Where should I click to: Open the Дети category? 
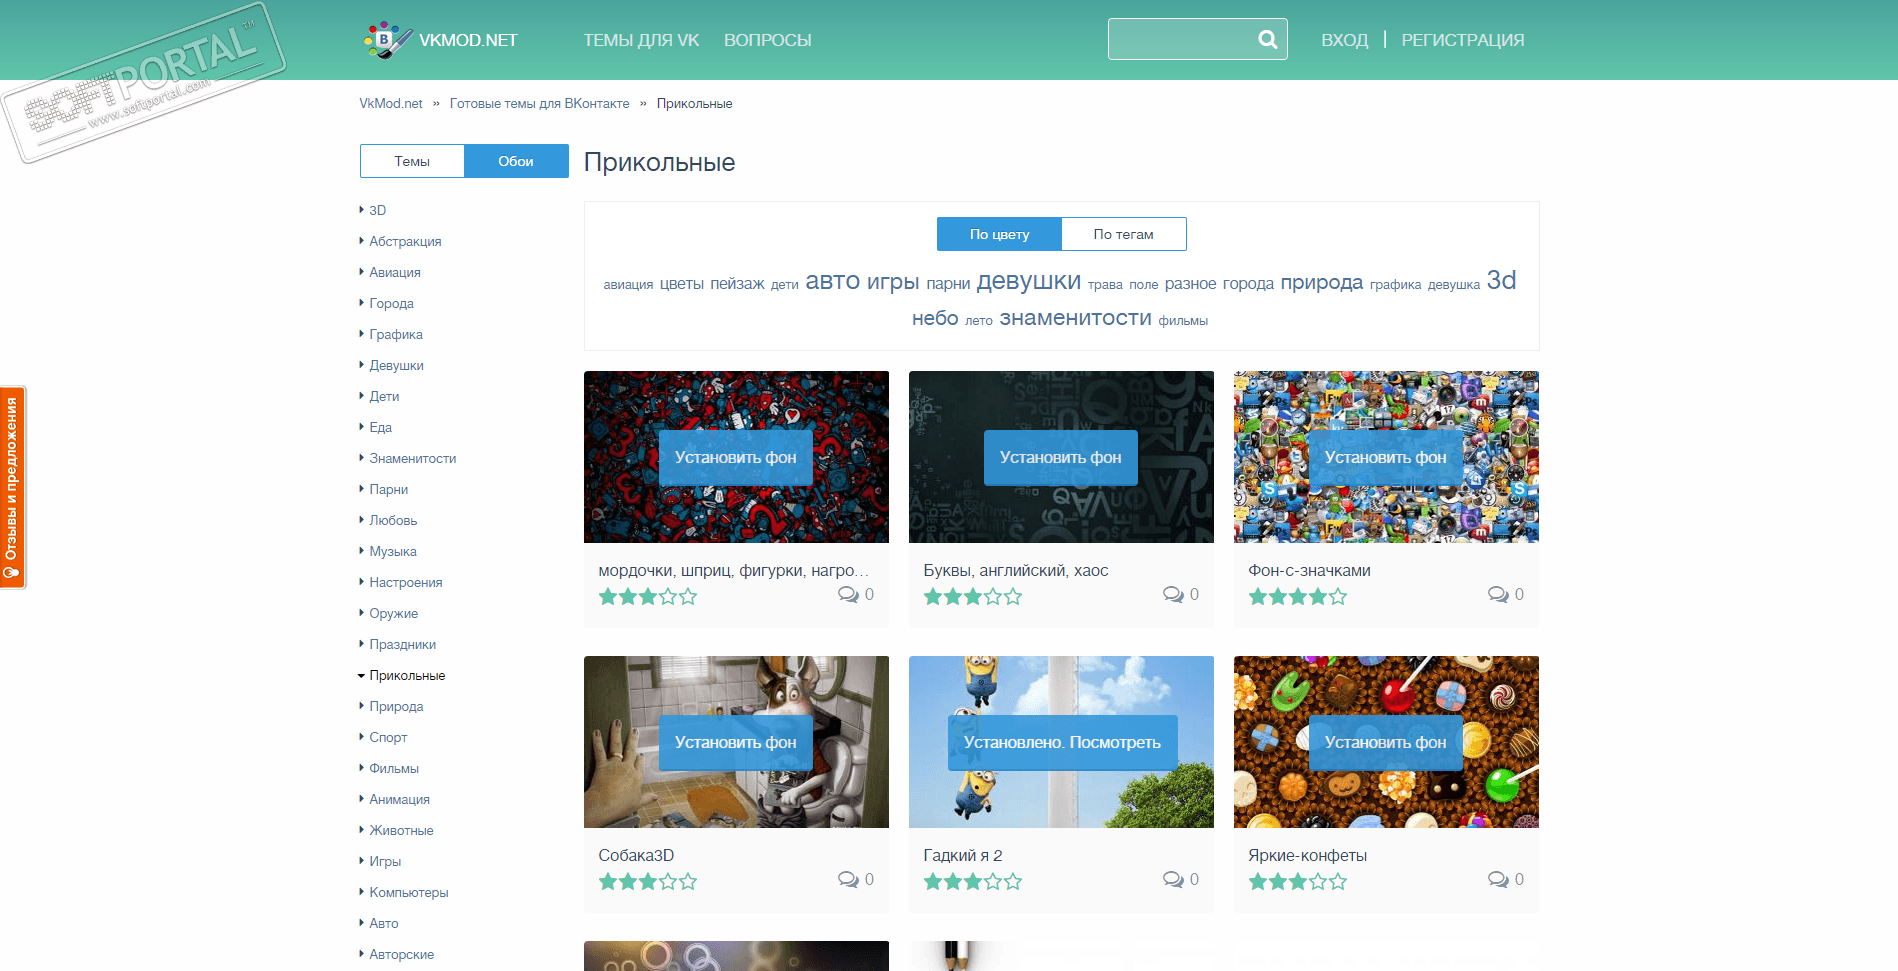tap(384, 397)
